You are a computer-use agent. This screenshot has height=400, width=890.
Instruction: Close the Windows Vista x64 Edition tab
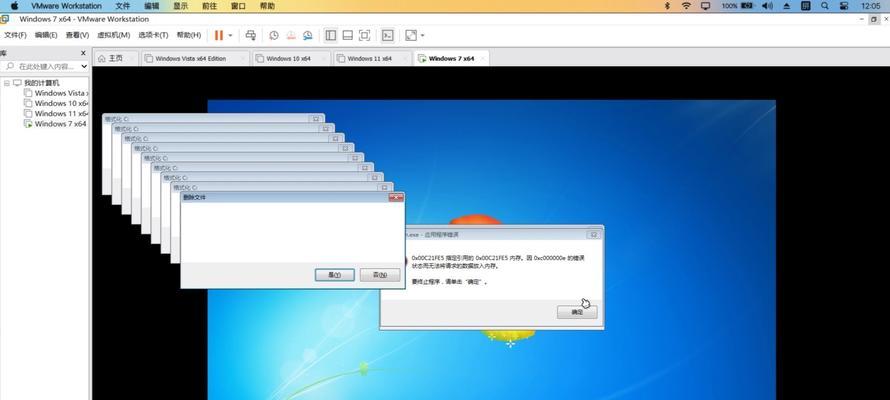pos(244,58)
